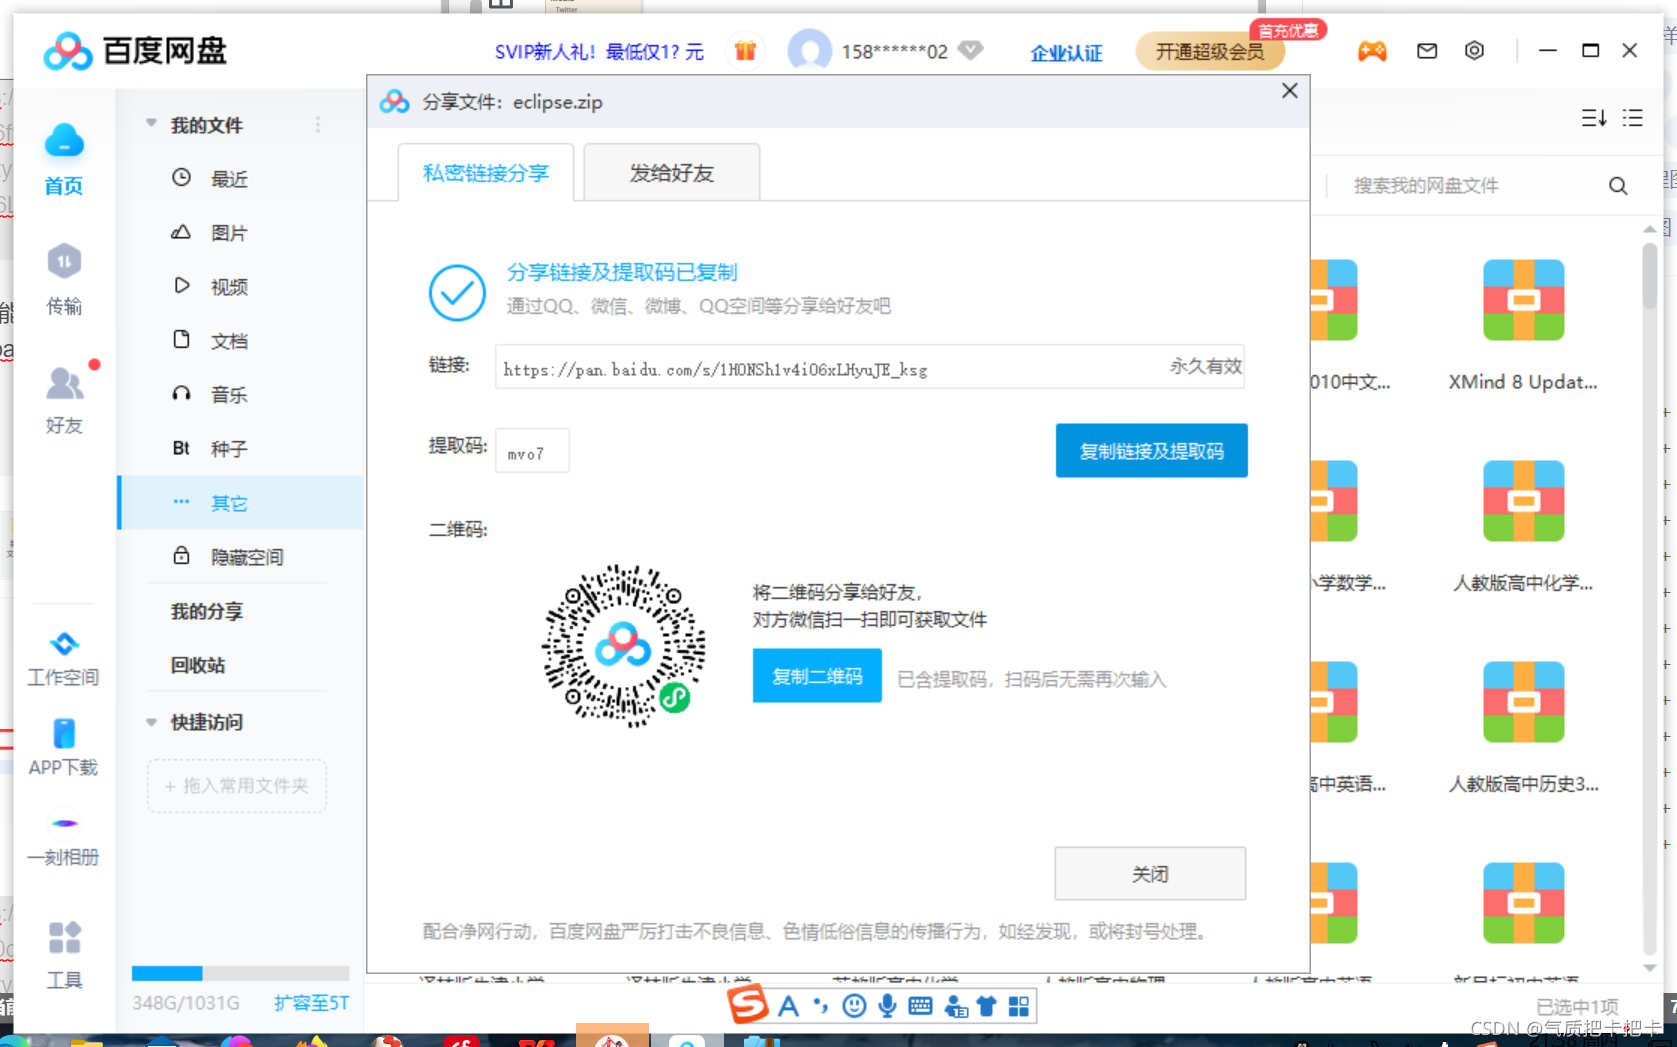The height and width of the screenshot is (1047, 1677).
Task: Click the storage usage progress bar
Action: [240, 973]
